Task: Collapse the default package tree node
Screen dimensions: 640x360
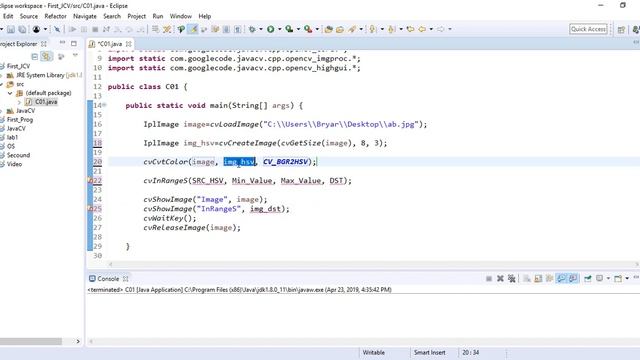Action: (x=10, y=93)
